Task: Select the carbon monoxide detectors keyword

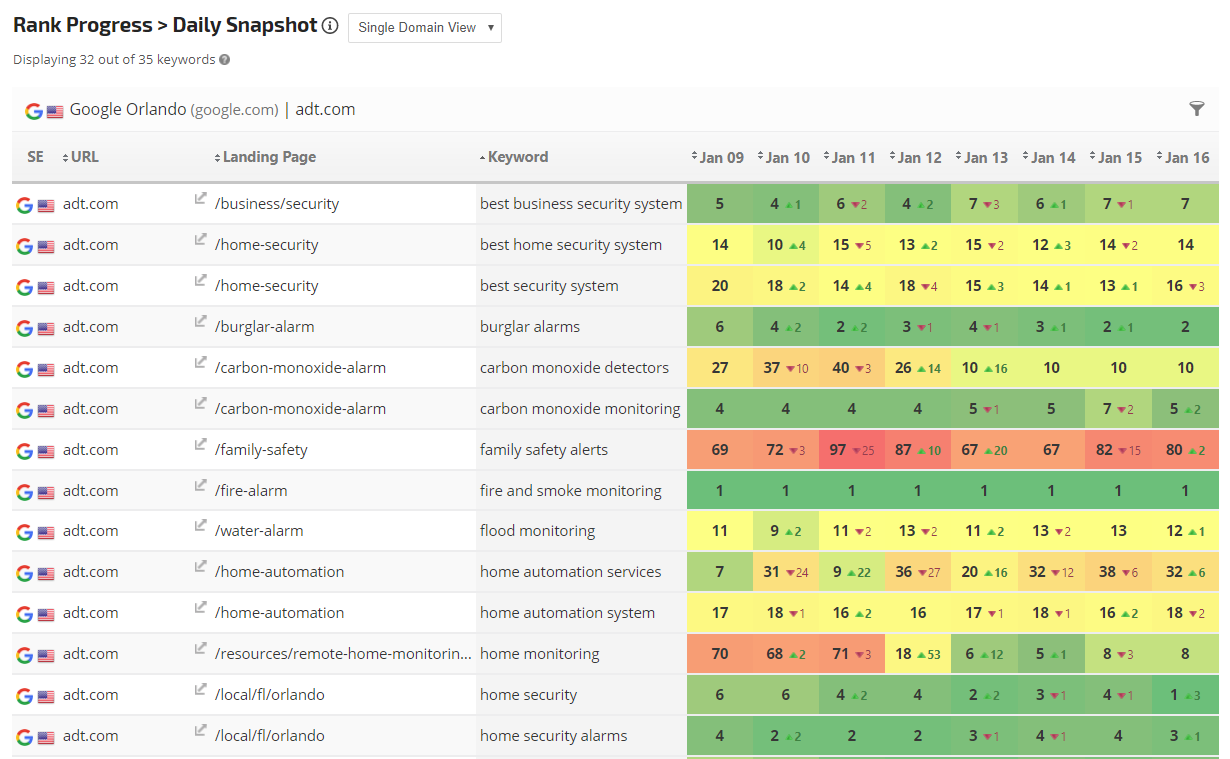Action: [x=574, y=368]
